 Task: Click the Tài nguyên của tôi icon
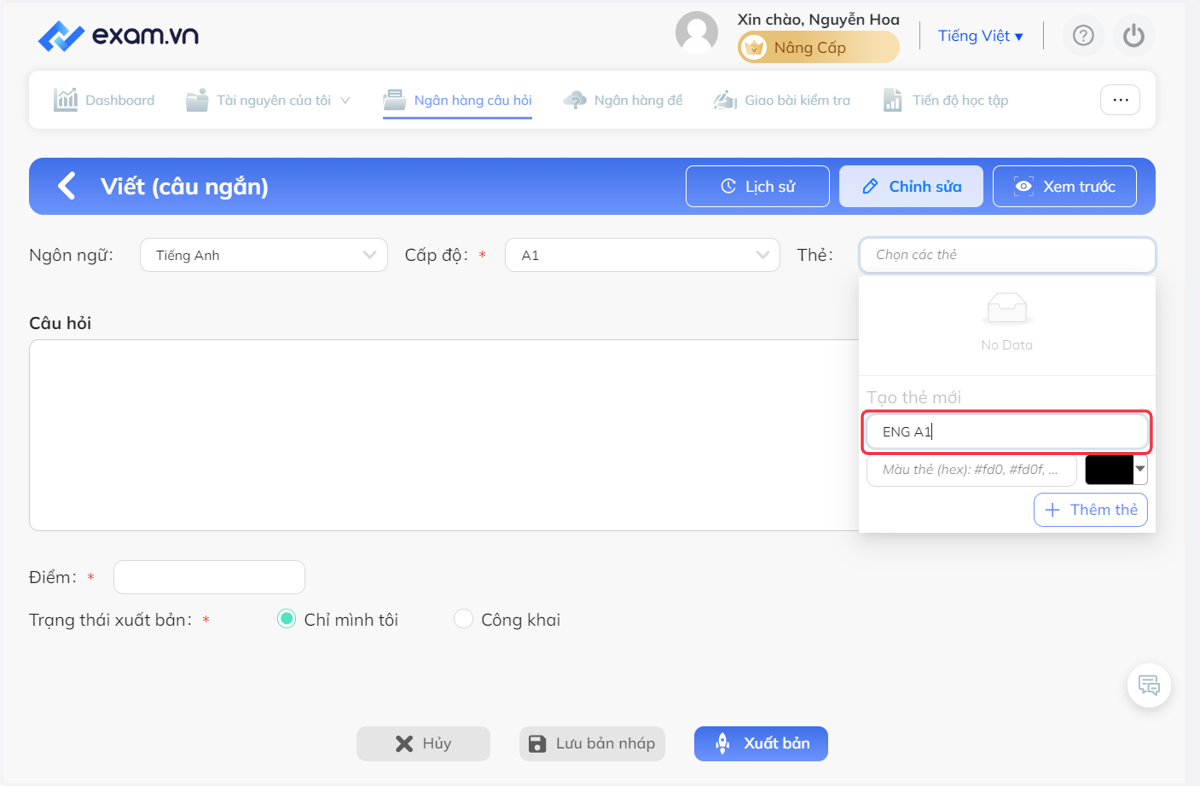pos(197,100)
